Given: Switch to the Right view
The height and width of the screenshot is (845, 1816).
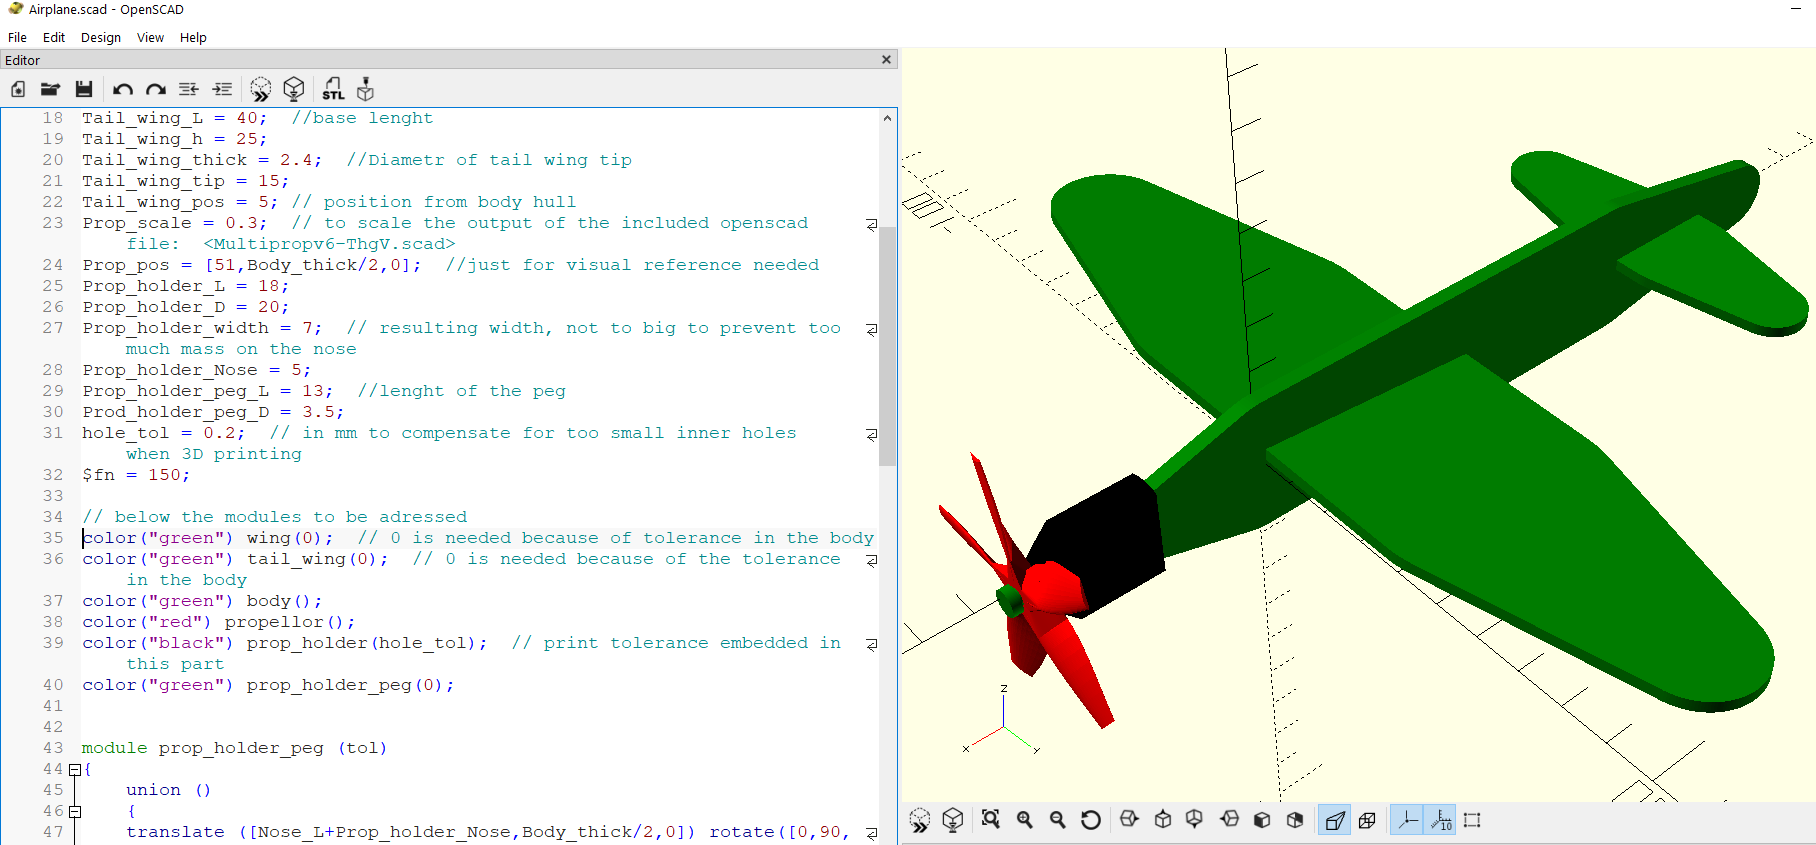Looking at the screenshot, I should [1129, 820].
